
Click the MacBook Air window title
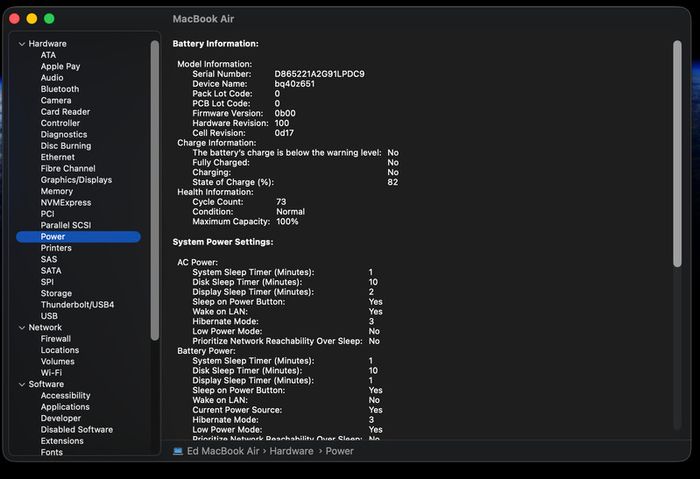(203, 19)
